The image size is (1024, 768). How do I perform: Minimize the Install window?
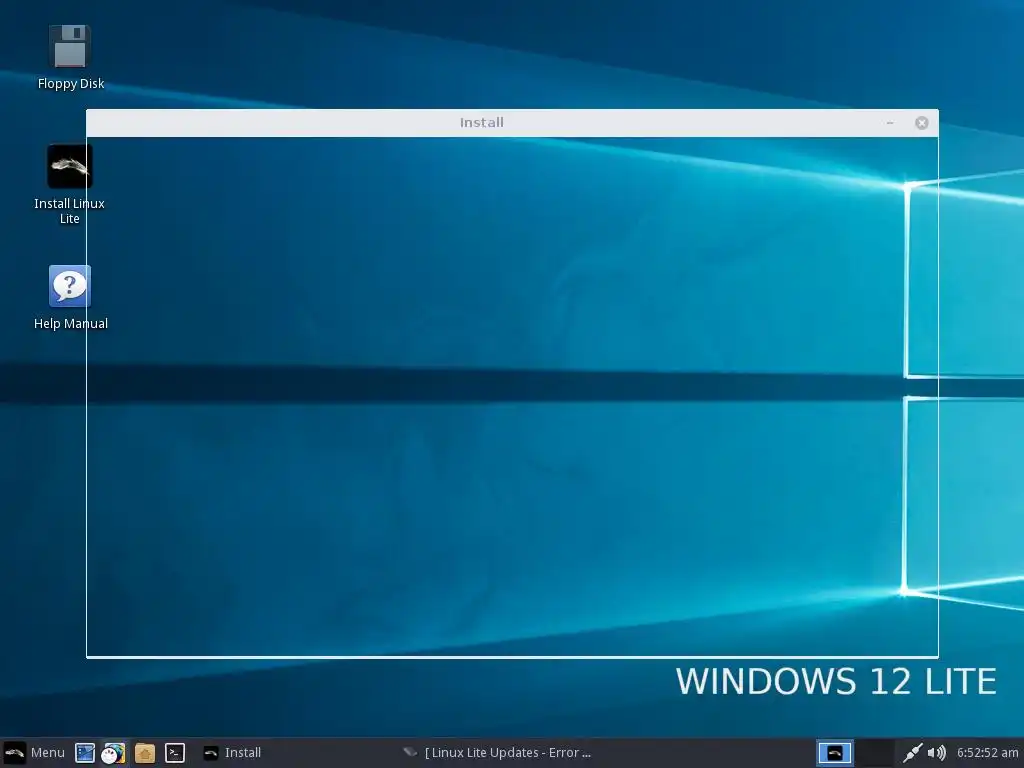(x=889, y=123)
